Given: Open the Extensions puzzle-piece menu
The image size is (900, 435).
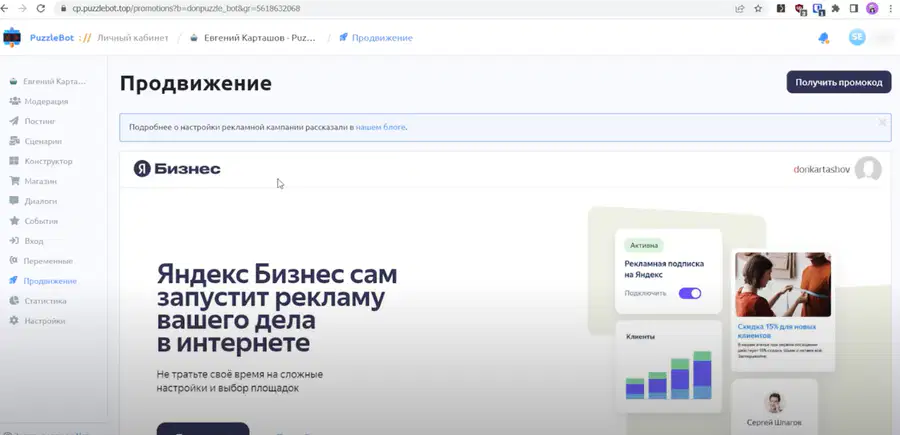Looking at the screenshot, I should (x=836, y=9).
